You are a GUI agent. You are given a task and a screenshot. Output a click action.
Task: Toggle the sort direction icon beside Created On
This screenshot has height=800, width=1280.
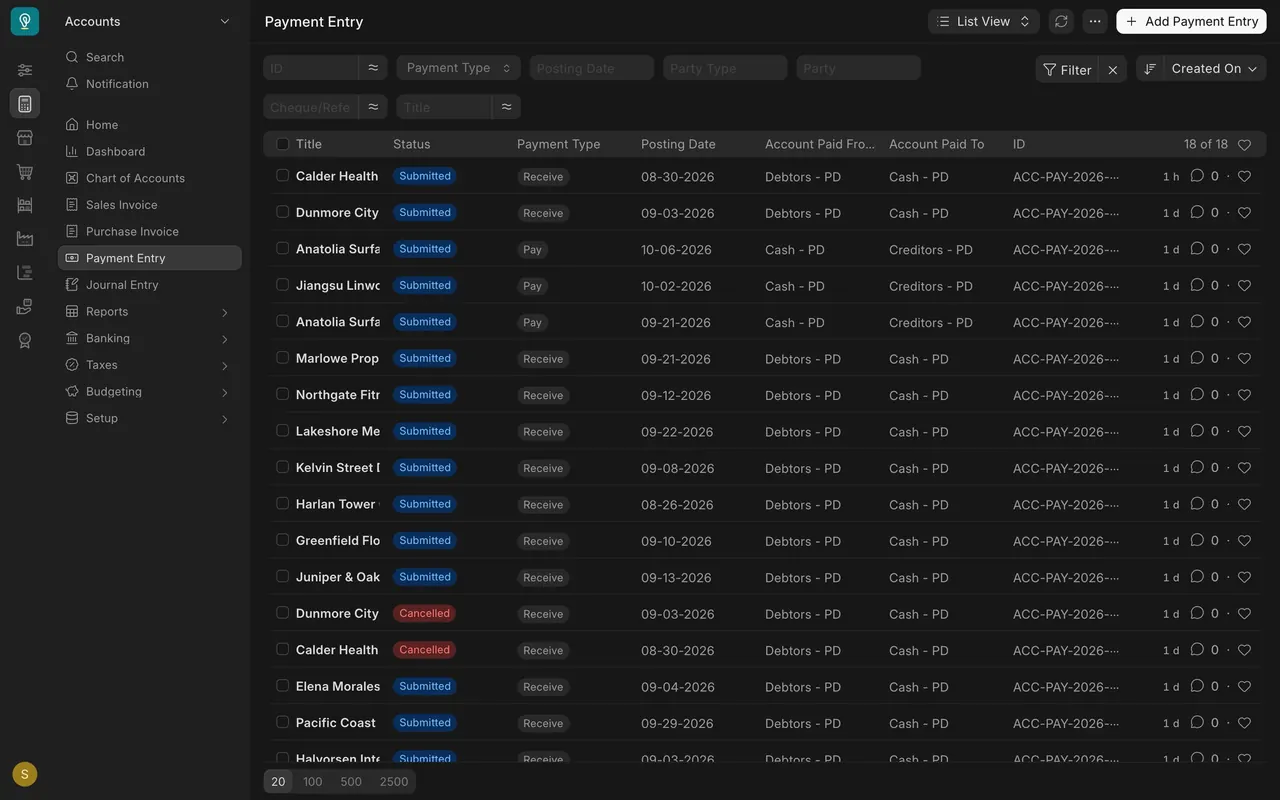(1150, 69)
